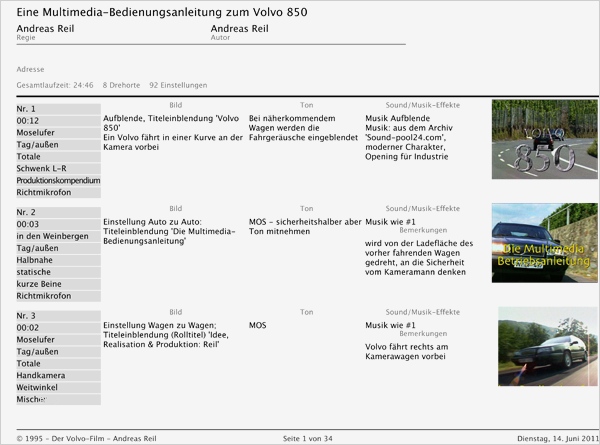Select 'Nr. 2' field

point(58,212)
